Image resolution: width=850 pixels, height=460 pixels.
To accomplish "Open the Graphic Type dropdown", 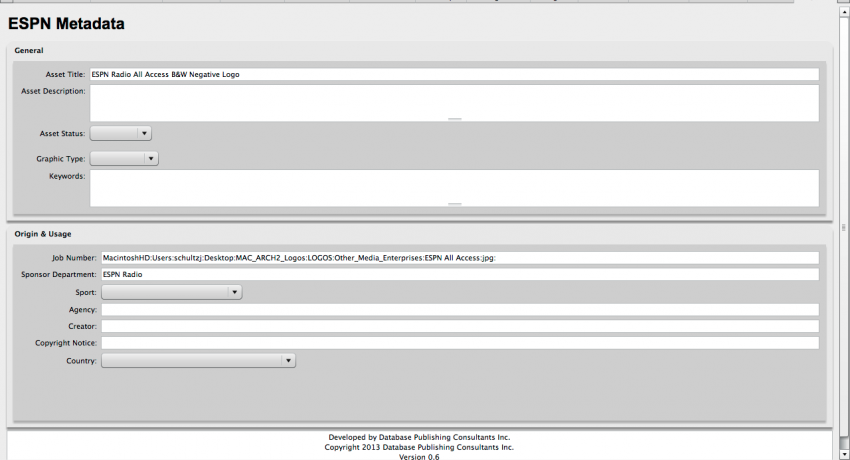I will 124,159.
